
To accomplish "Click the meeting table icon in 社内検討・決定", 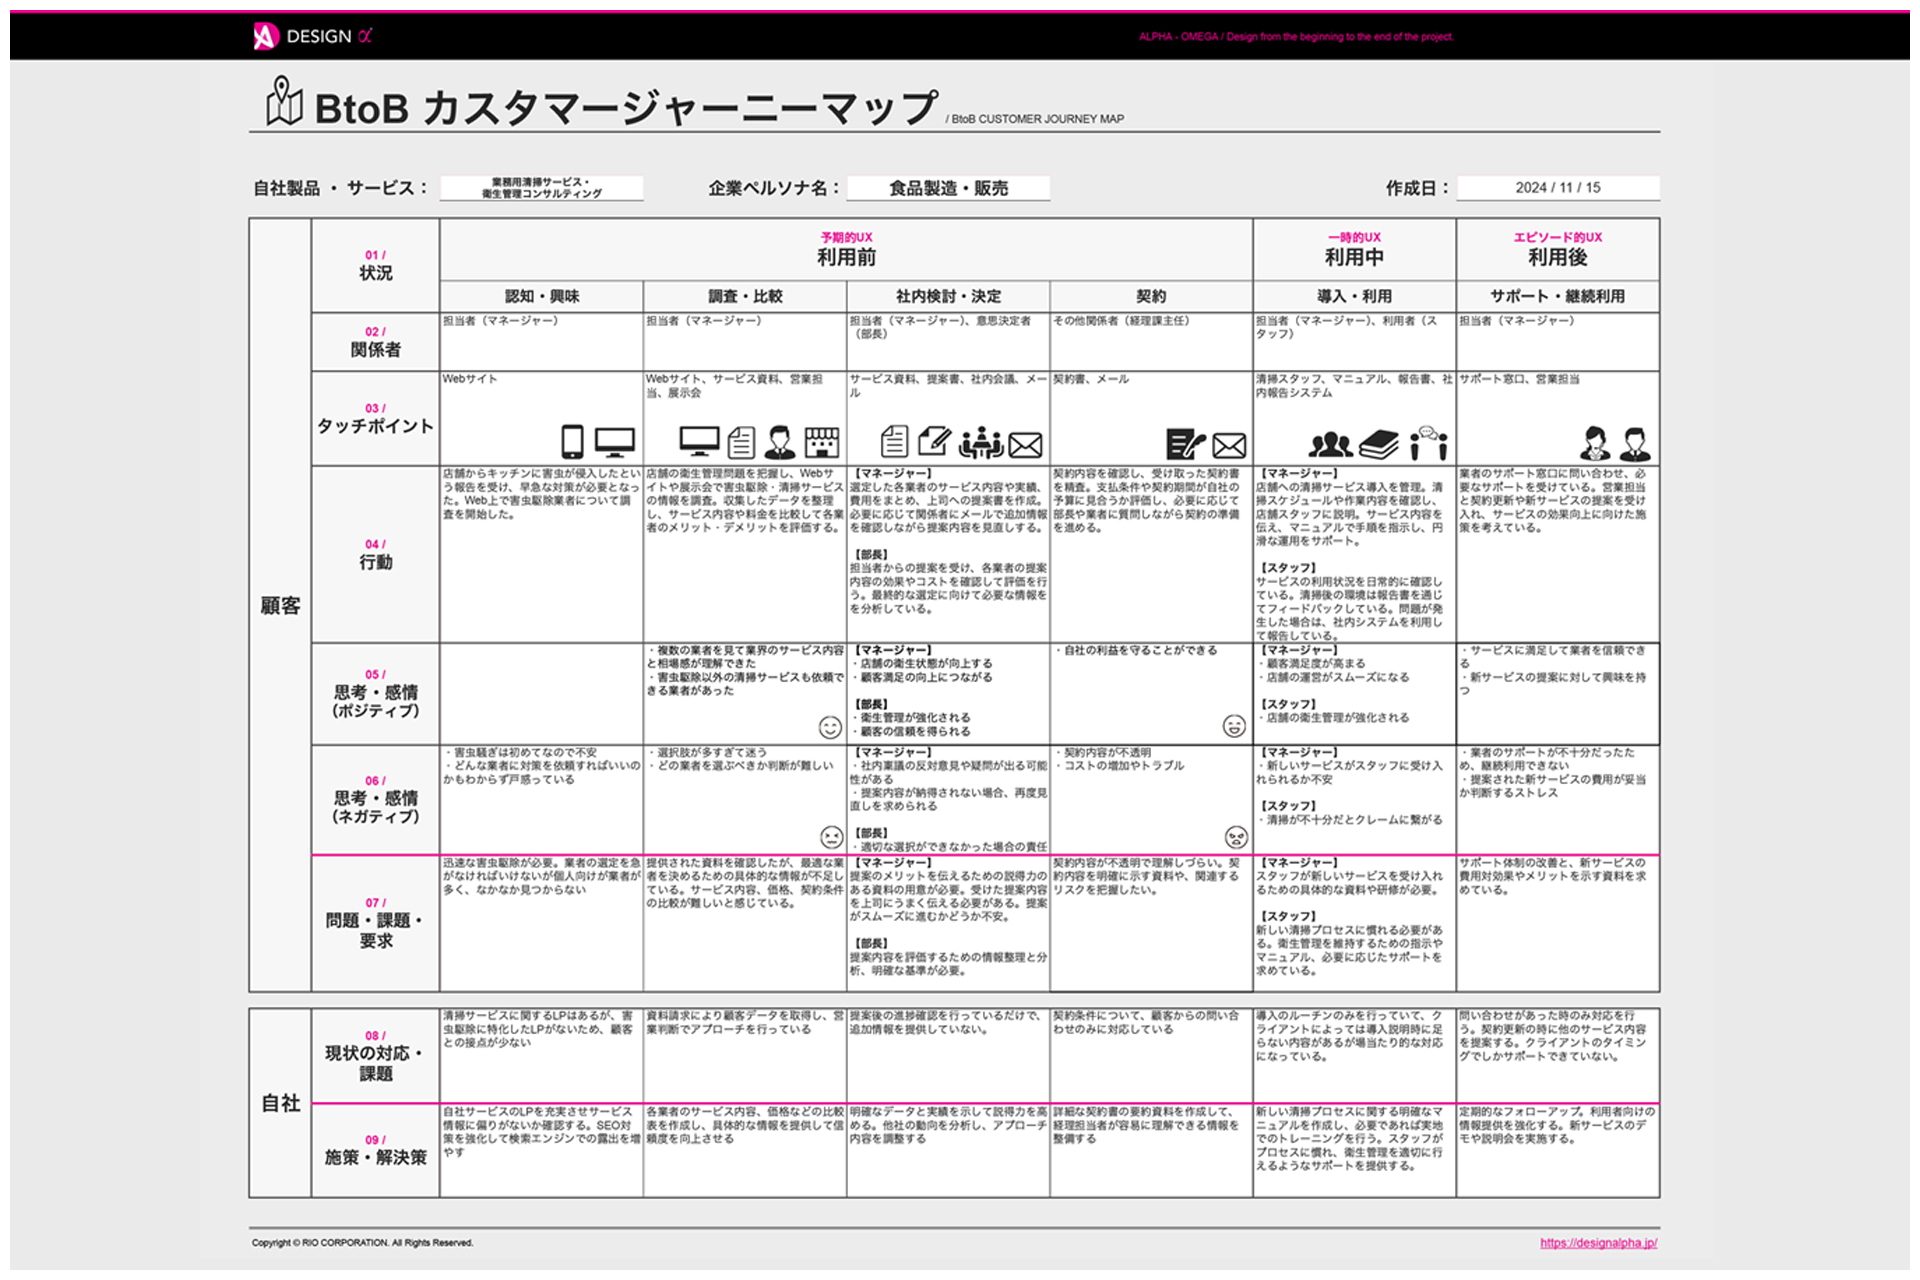I will [981, 442].
